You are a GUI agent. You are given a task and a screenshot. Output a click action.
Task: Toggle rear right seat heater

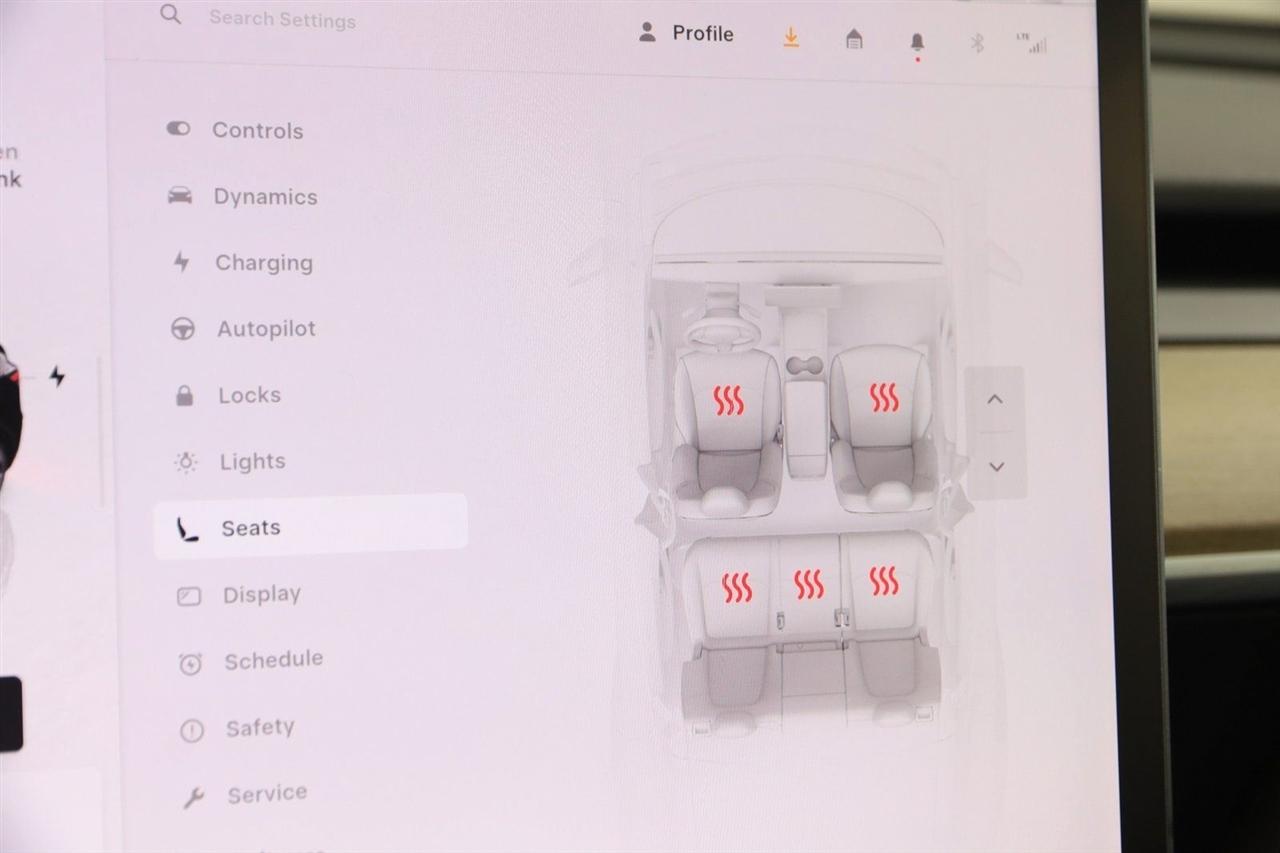(884, 580)
